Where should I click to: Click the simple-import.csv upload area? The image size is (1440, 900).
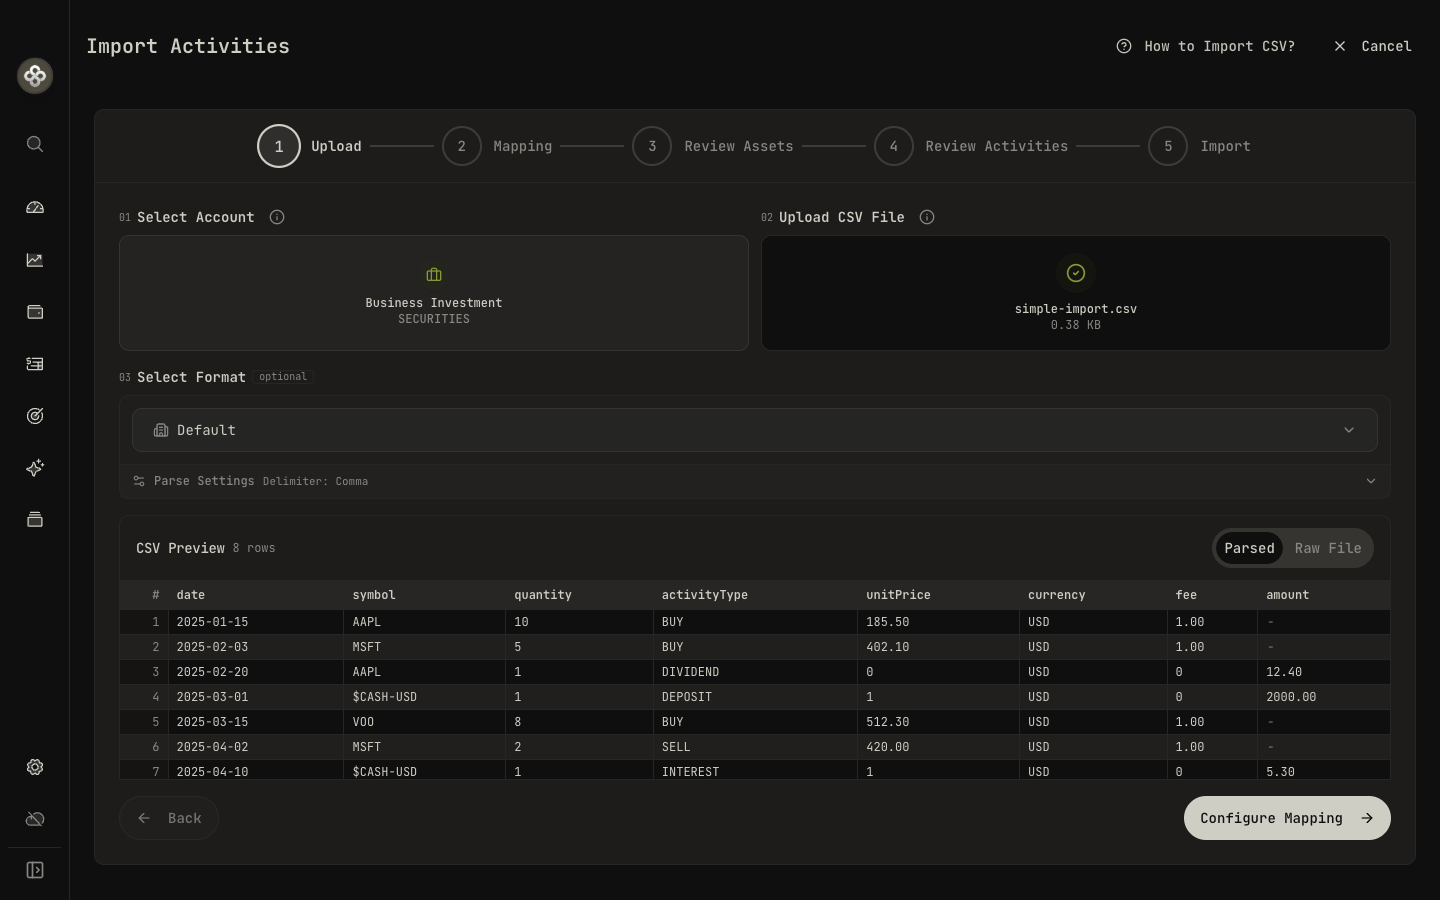(1076, 293)
